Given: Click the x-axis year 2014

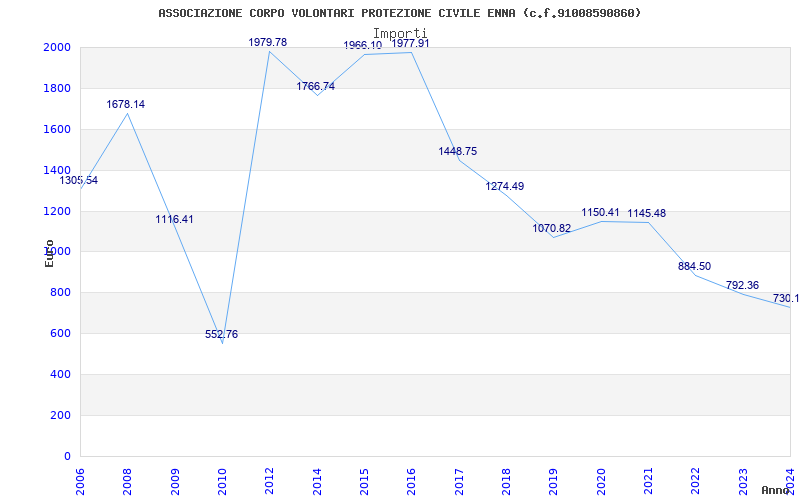Looking at the screenshot, I should (x=317, y=482).
